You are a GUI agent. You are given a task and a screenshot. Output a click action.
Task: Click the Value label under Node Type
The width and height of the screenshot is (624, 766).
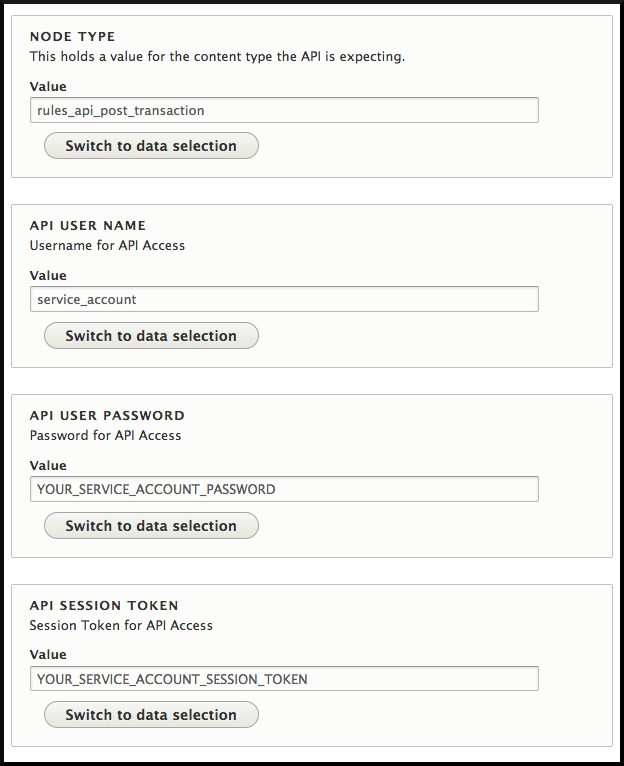(48, 86)
